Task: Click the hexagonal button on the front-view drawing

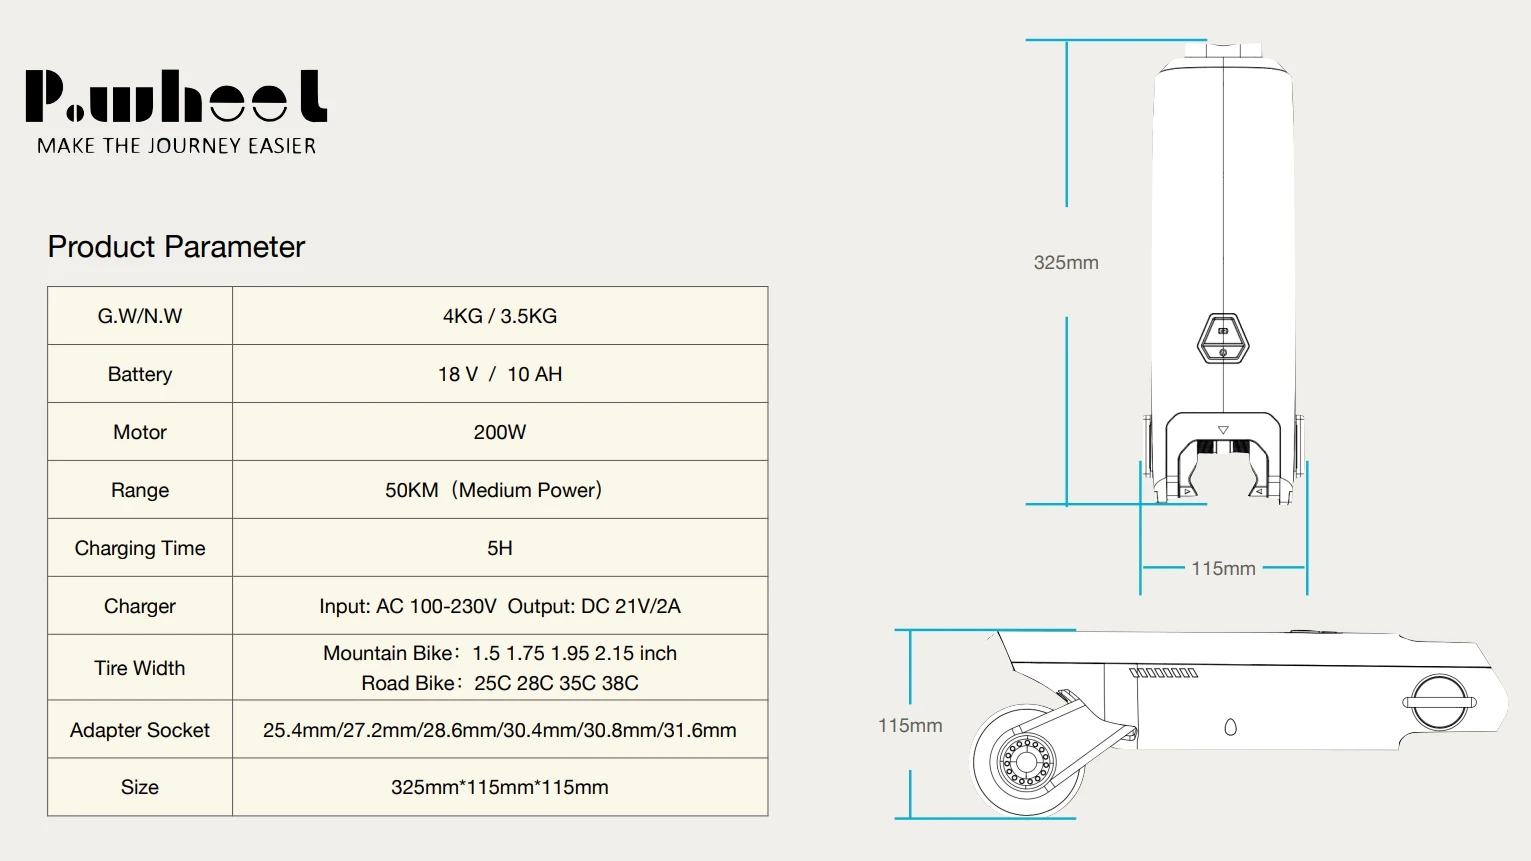Action: [x=1223, y=339]
